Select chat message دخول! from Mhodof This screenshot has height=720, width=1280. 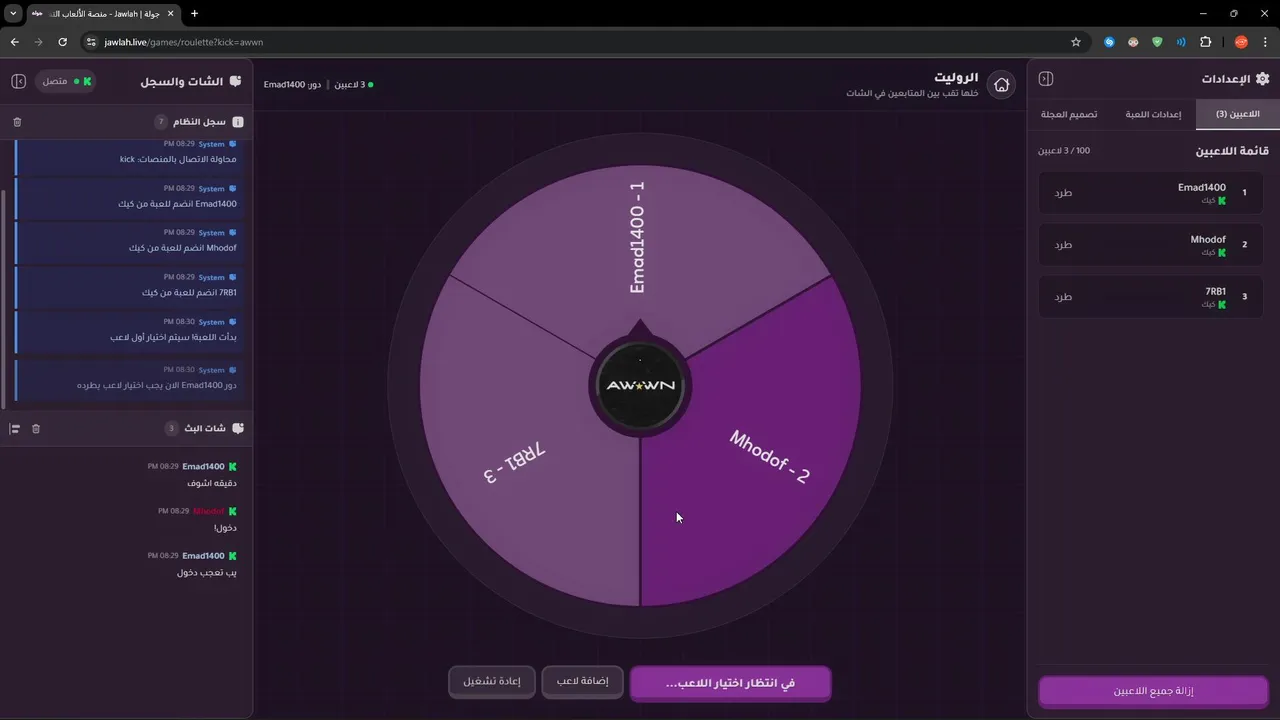225,528
